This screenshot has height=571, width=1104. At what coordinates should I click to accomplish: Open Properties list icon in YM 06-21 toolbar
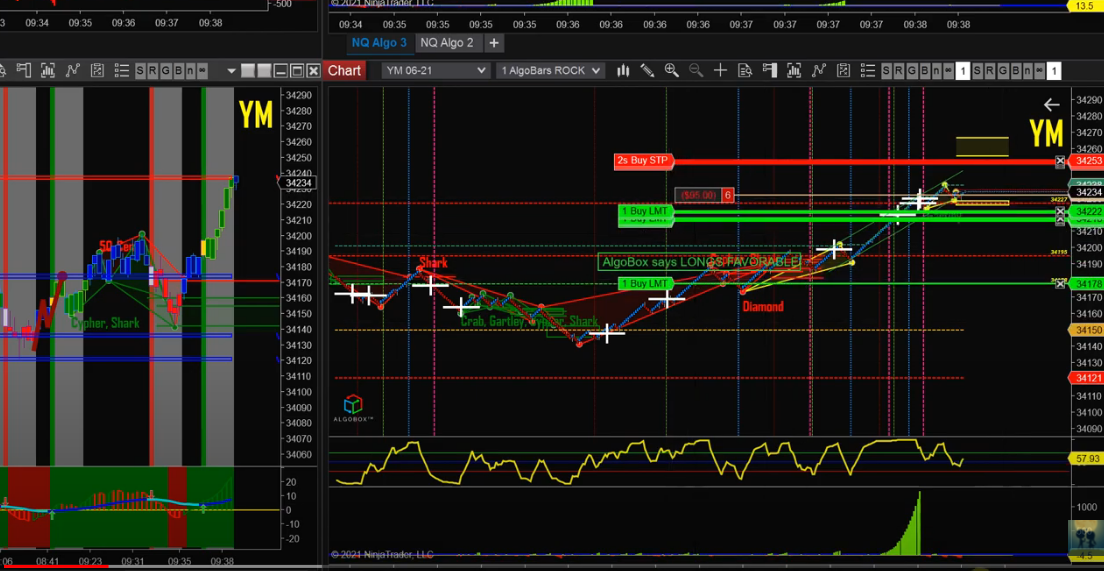868,70
